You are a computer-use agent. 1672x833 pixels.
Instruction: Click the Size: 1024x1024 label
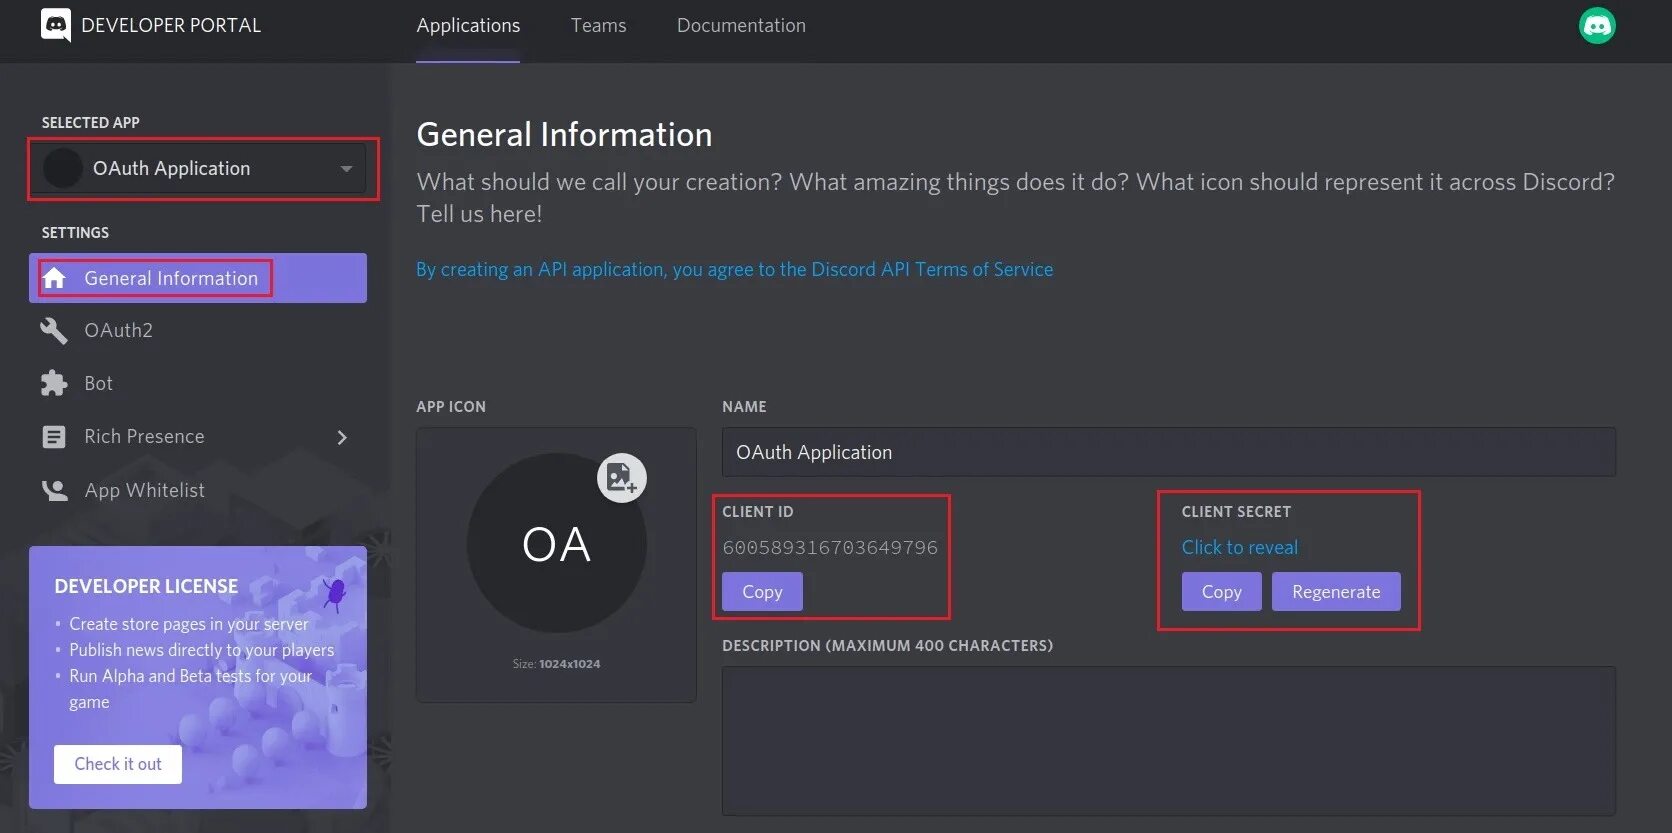coord(556,664)
